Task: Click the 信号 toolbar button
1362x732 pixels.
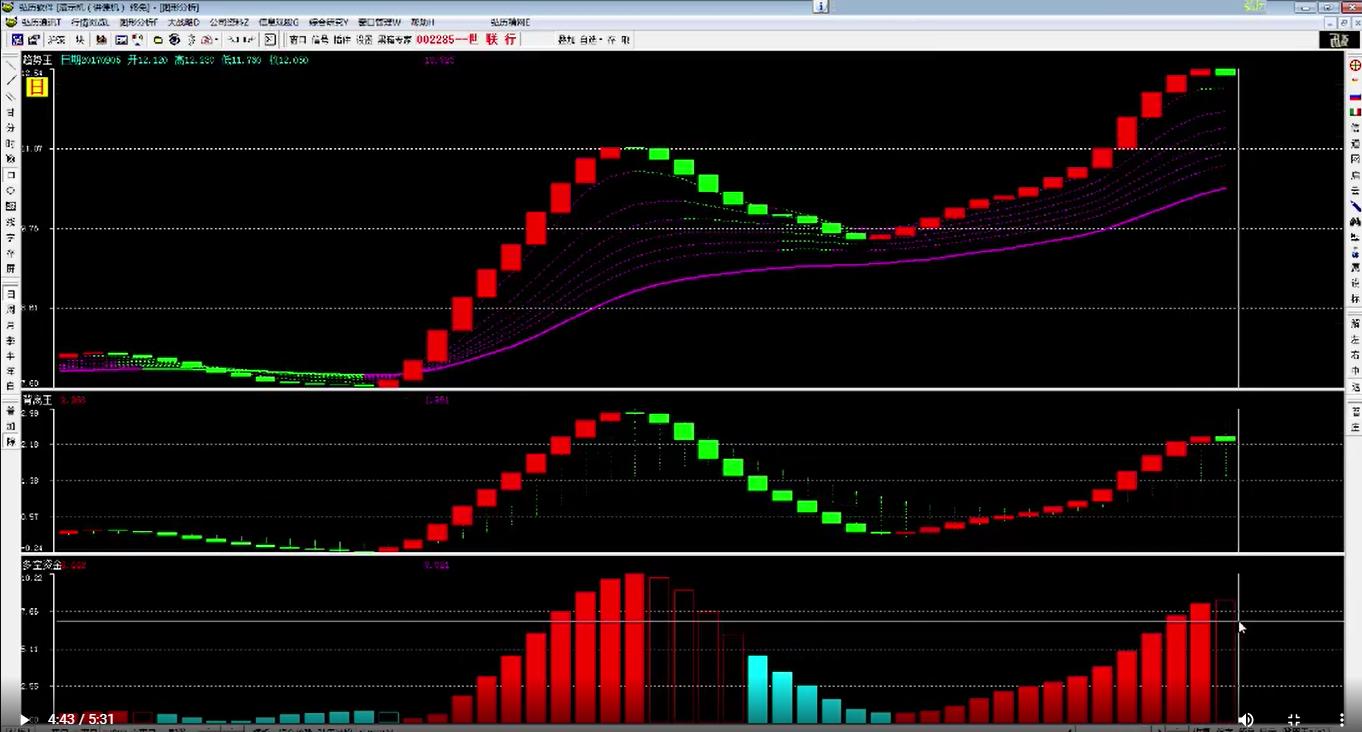Action: click(319, 40)
